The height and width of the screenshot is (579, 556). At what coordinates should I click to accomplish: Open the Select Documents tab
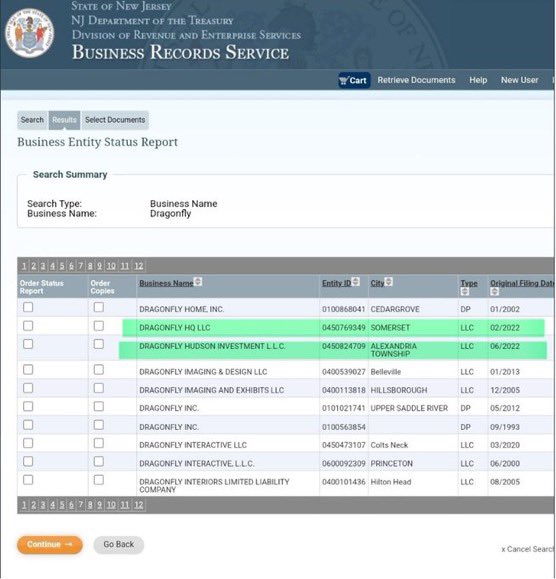115,120
